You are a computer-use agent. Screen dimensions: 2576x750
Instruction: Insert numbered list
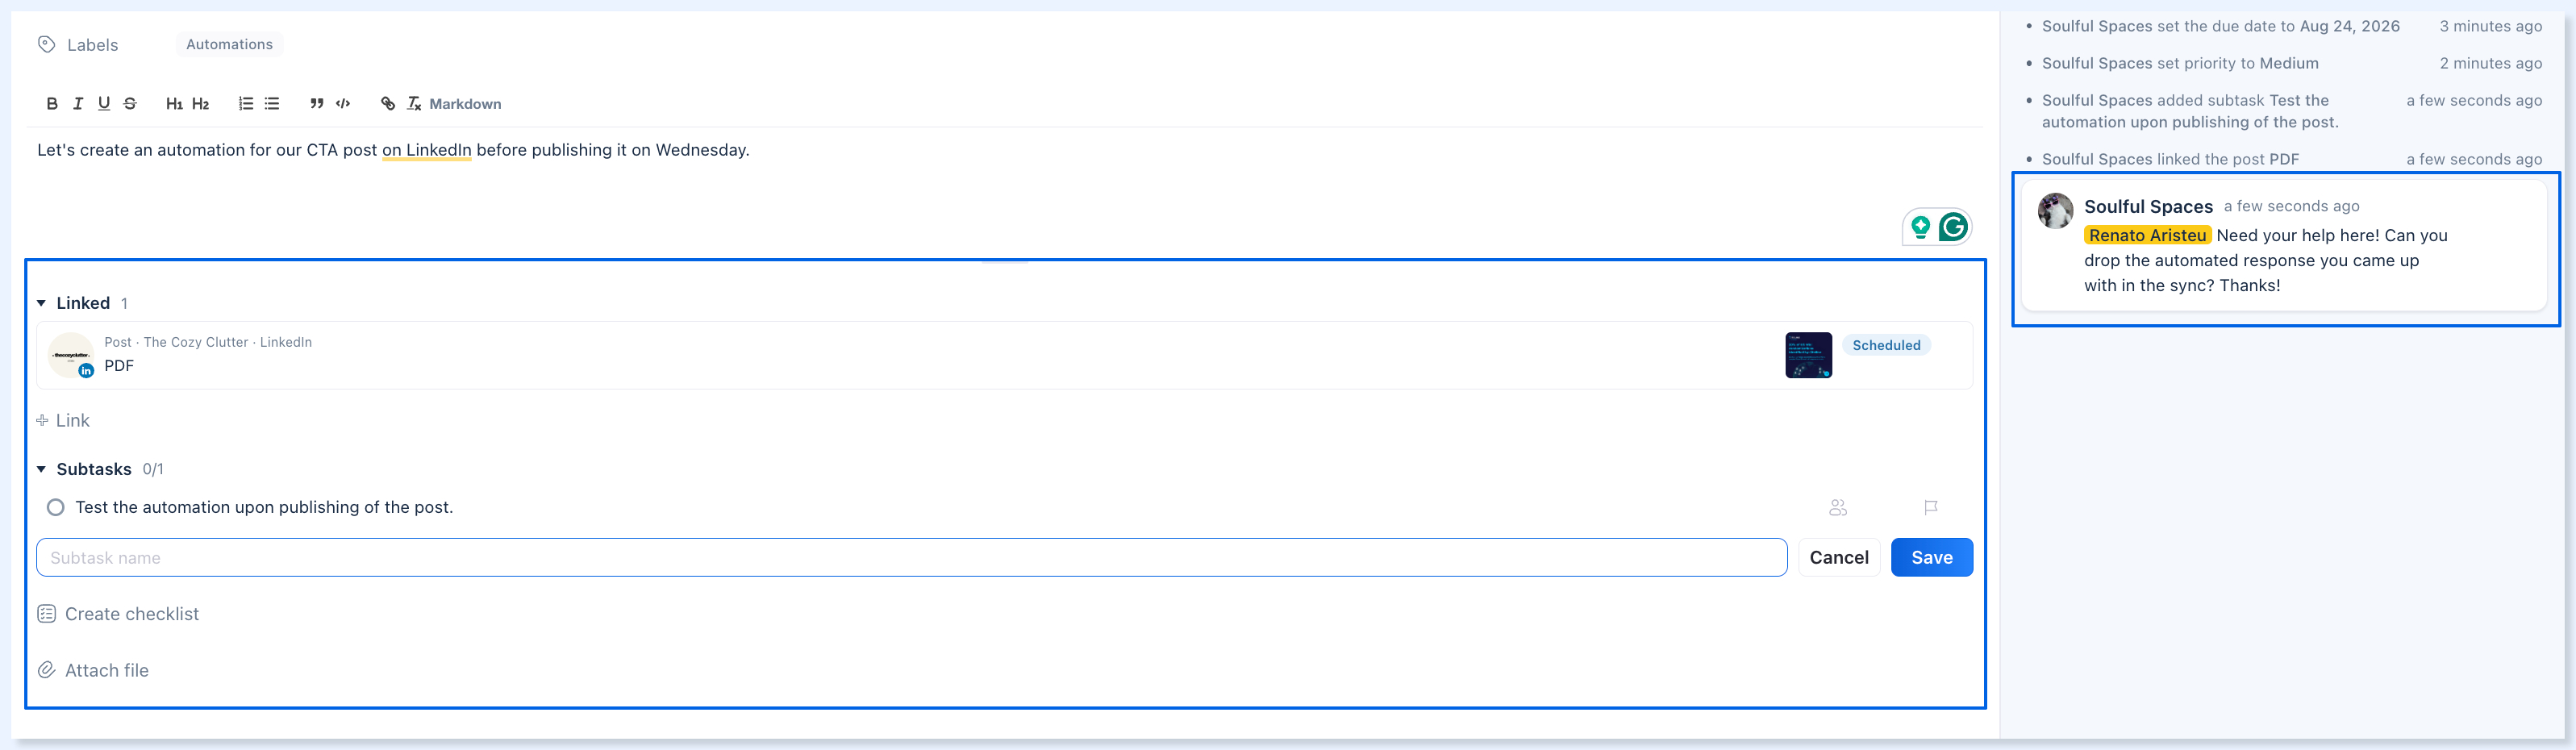tap(246, 104)
